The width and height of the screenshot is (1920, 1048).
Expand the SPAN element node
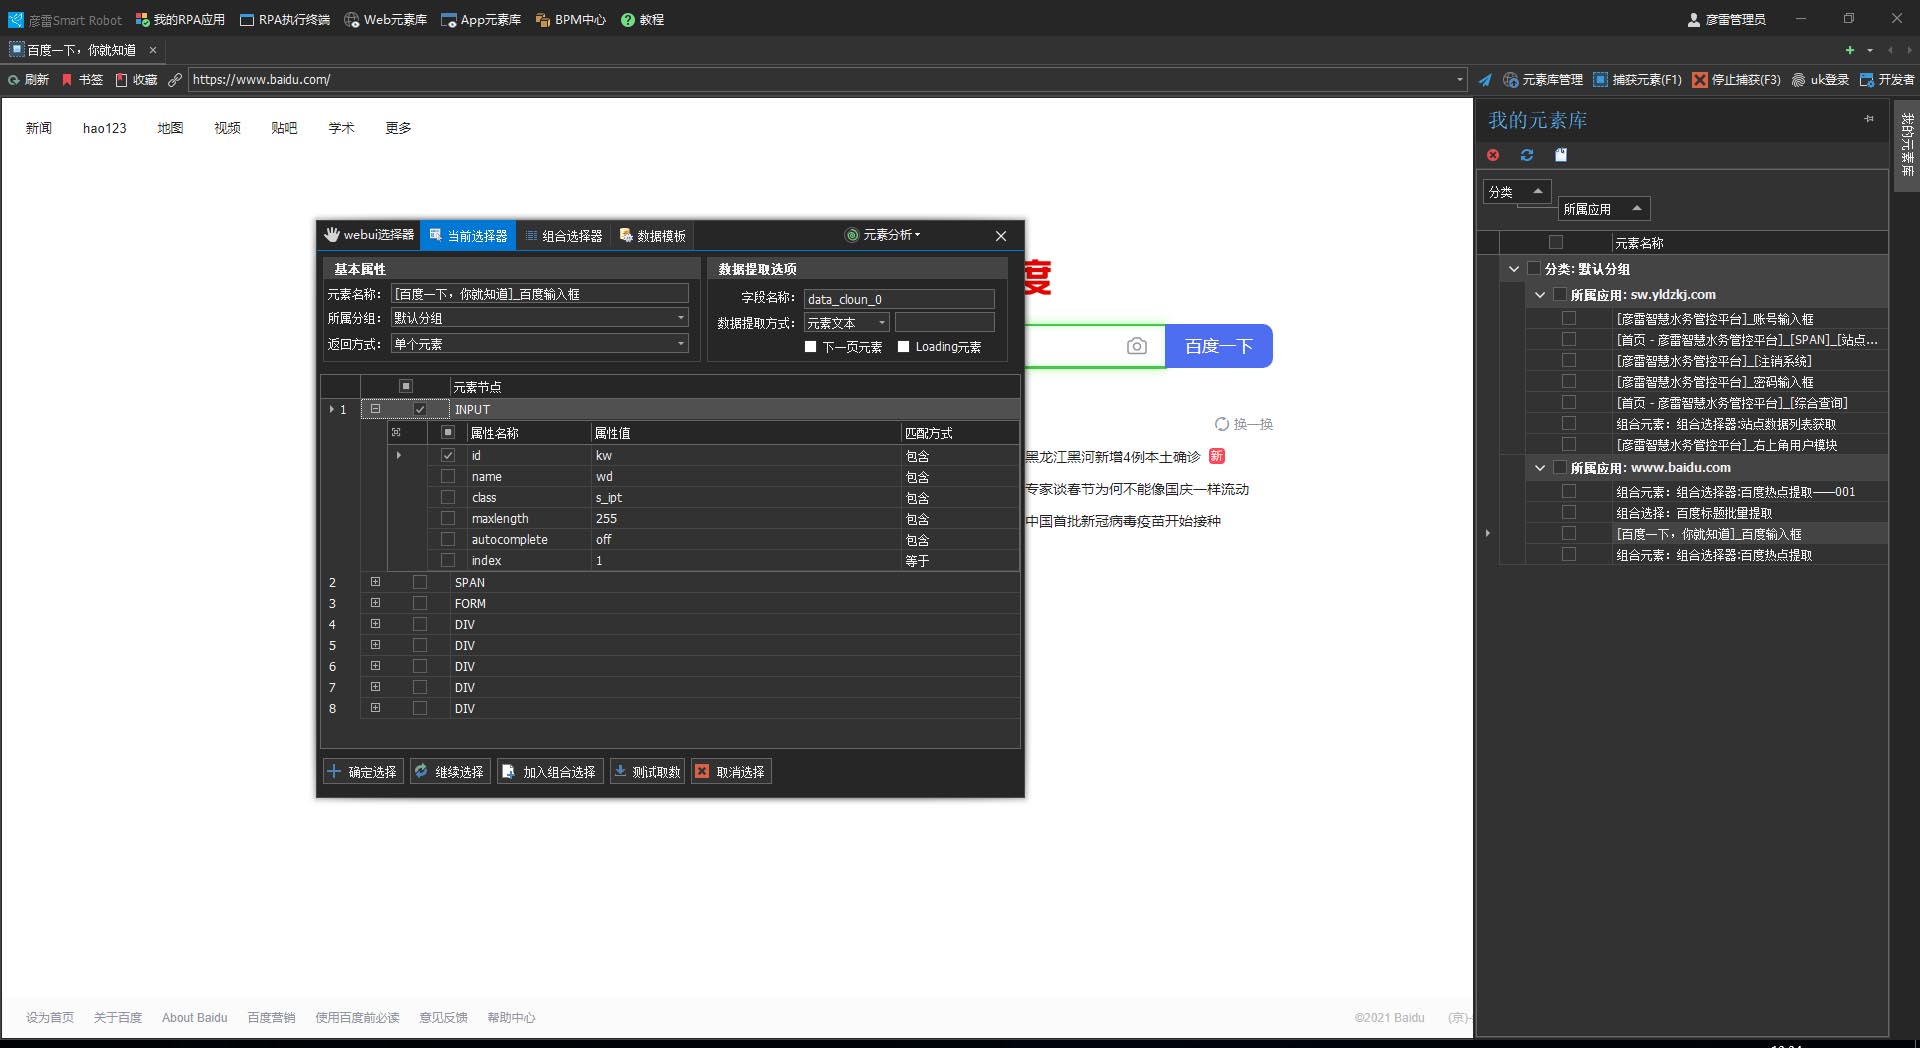(x=375, y=582)
